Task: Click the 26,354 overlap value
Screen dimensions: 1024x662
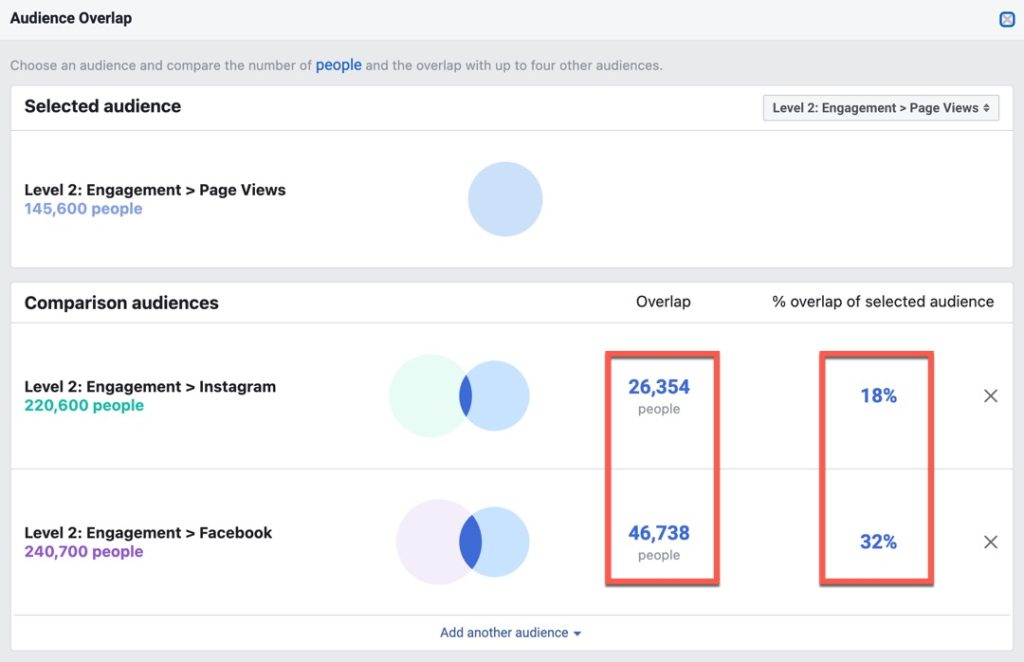Action: 658,386
